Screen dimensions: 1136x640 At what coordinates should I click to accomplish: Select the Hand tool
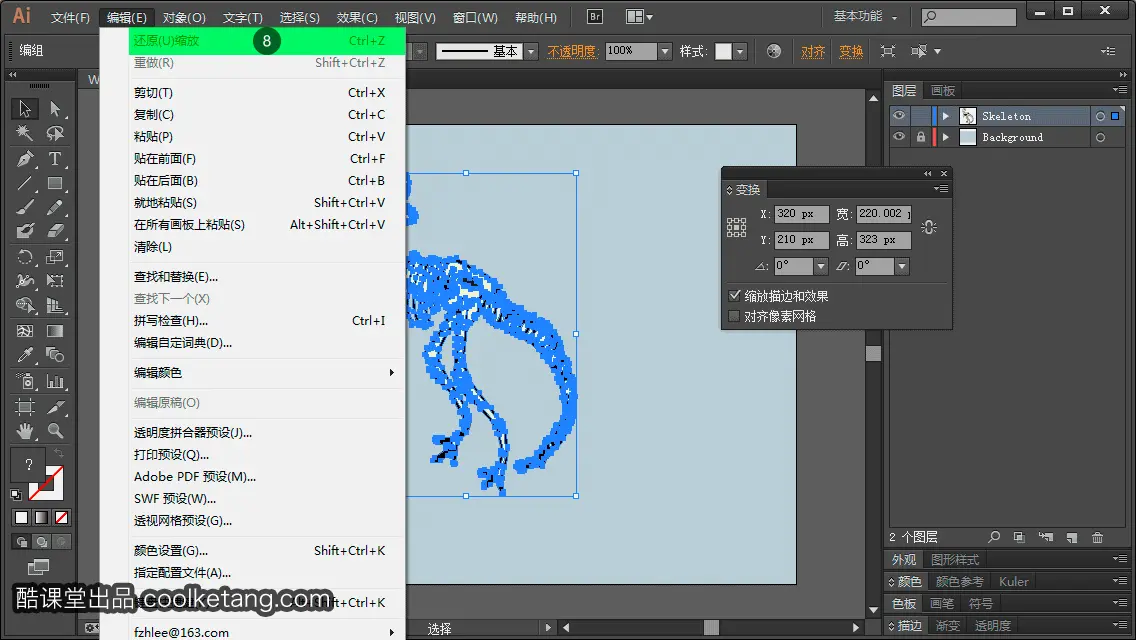click(x=25, y=431)
